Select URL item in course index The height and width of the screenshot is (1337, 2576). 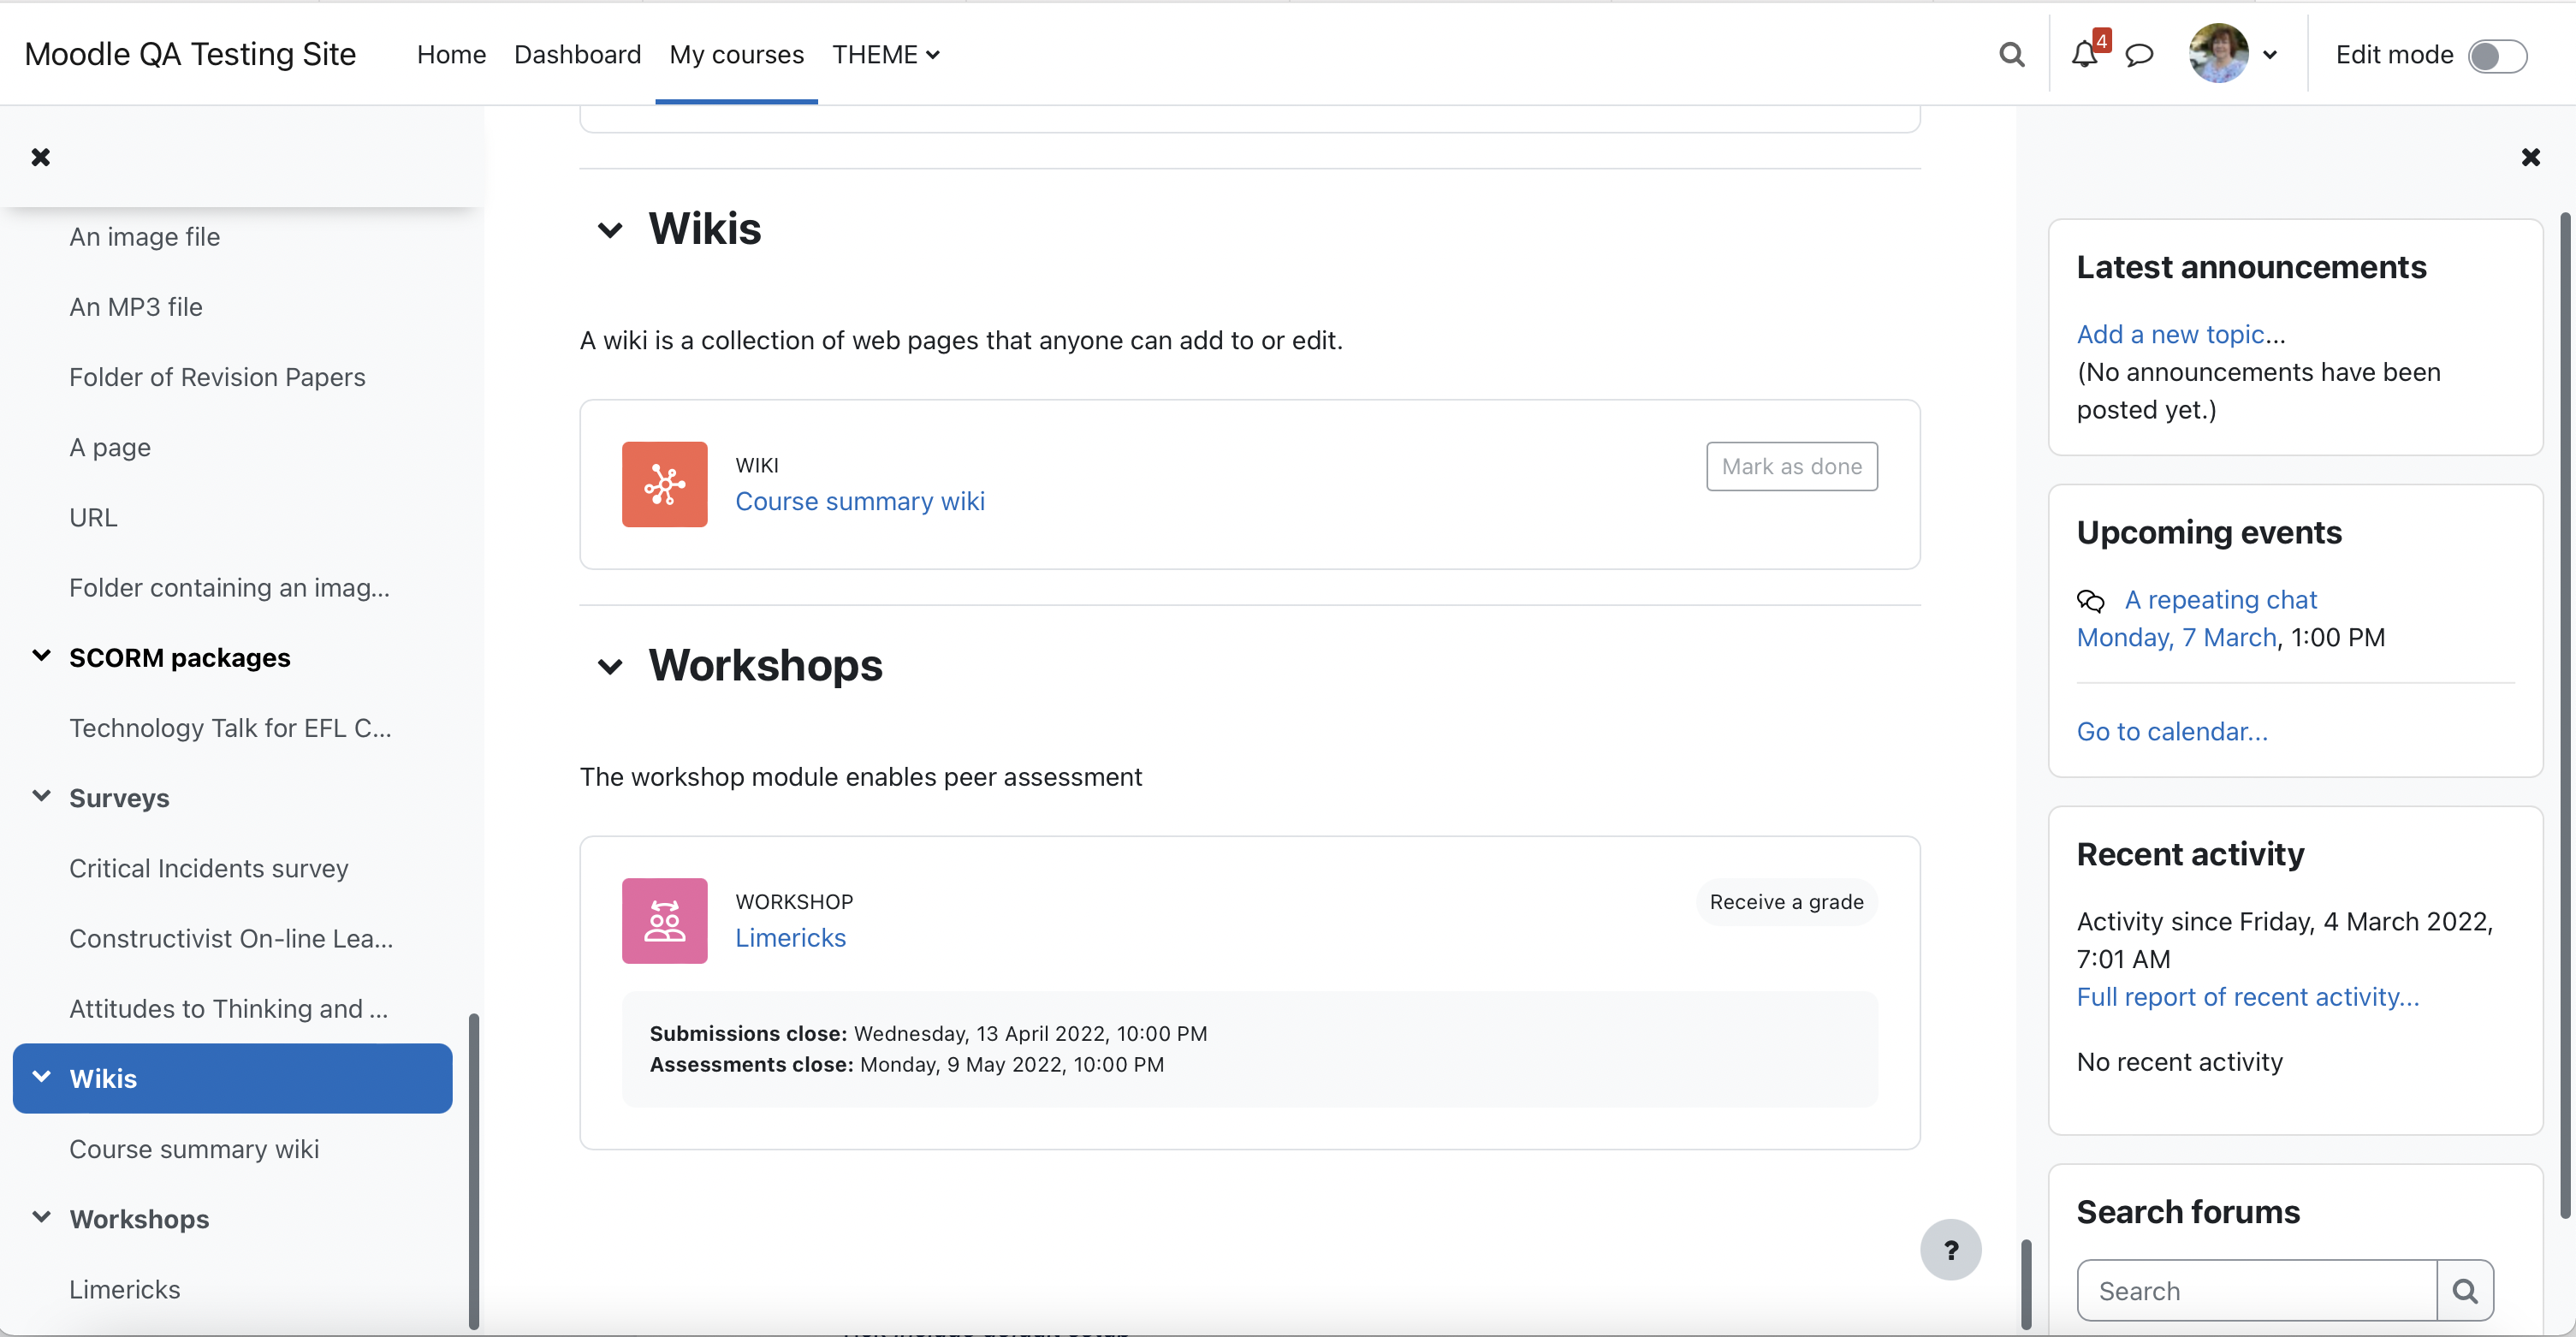click(93, 517)
